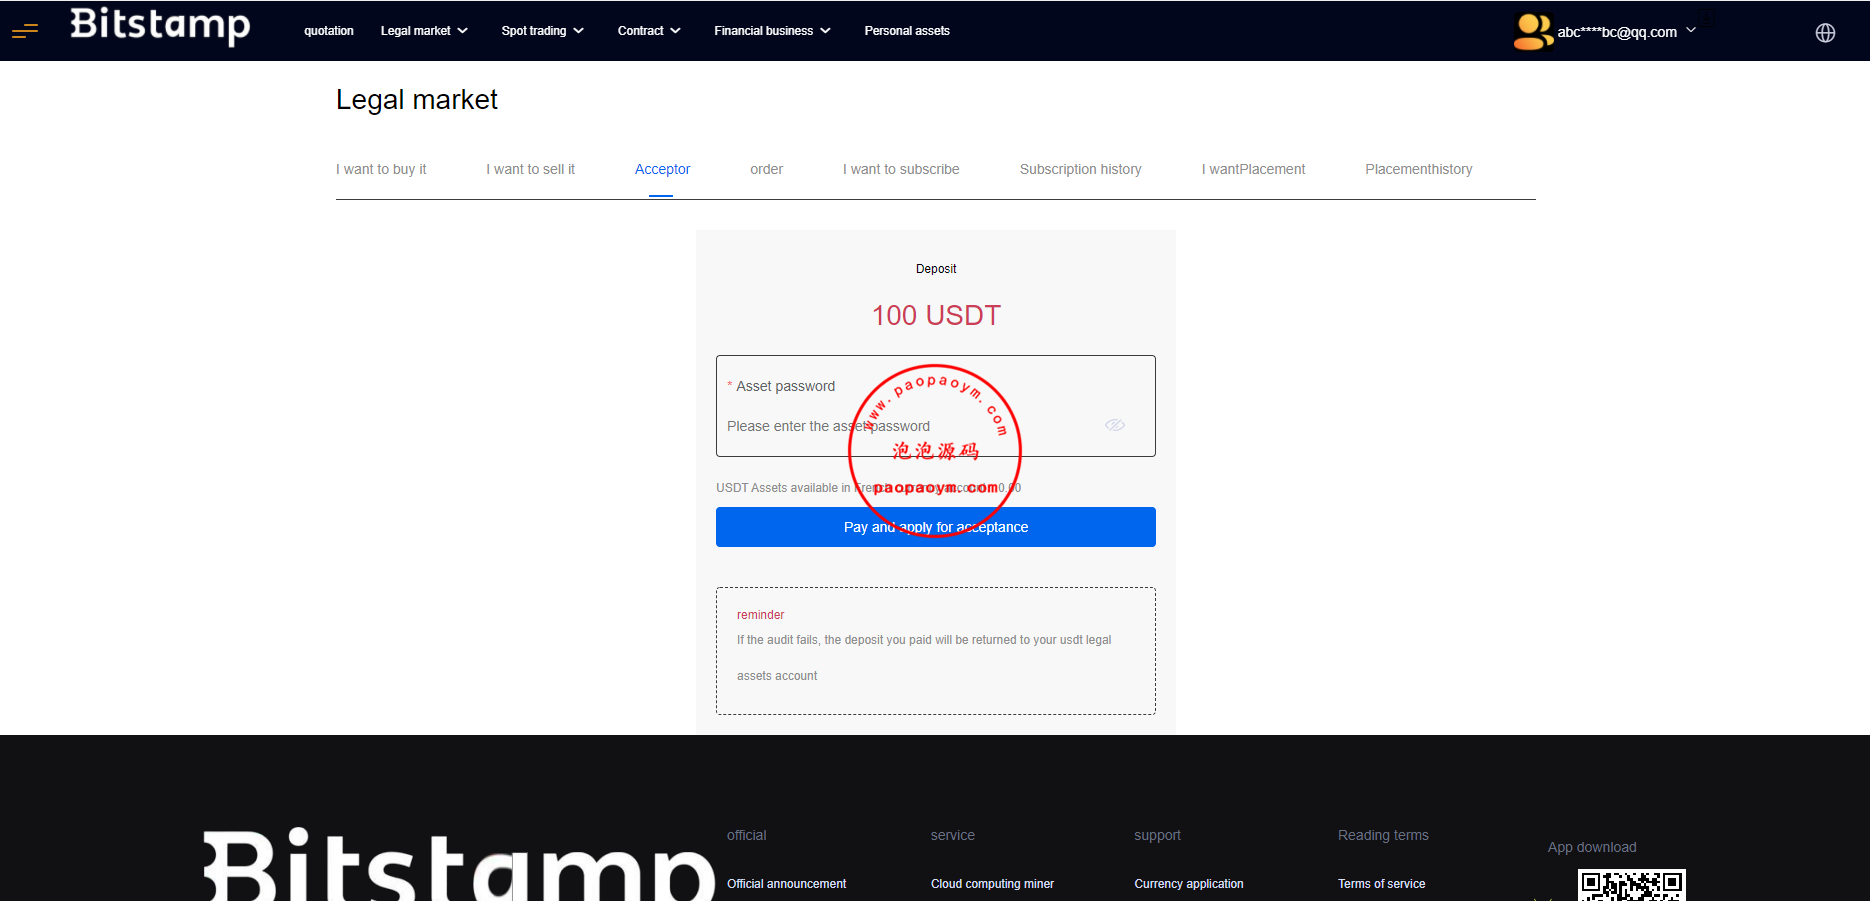Go to quotation page
The width and height of the screenshot is (1870, 901).
tap(329, 31)
